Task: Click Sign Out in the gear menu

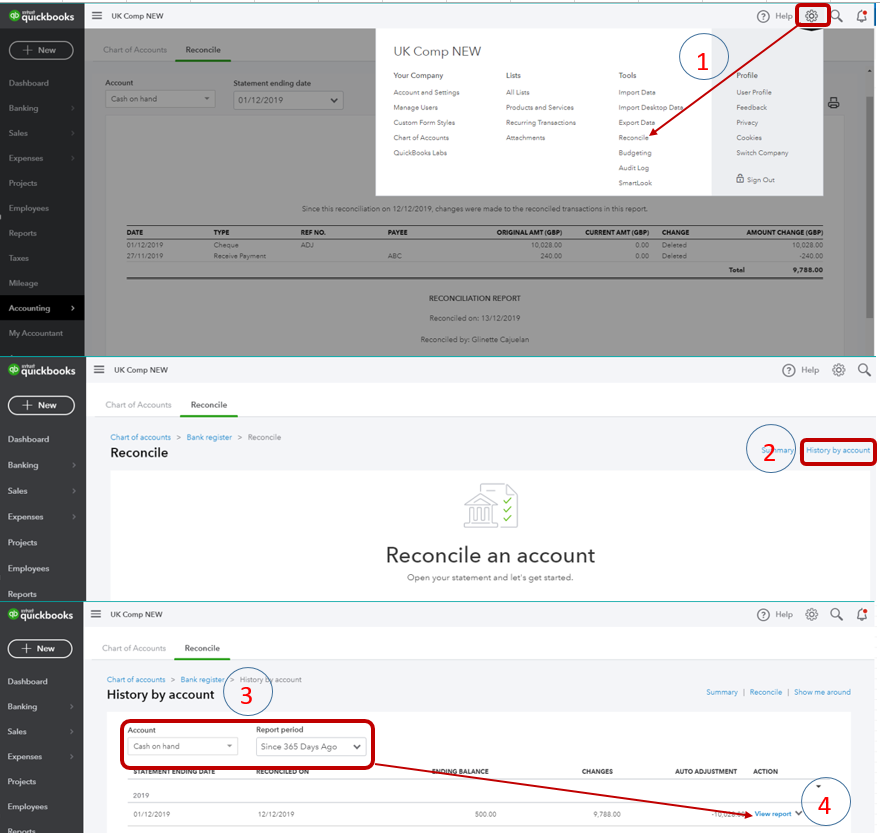Action: click(760, 180)
